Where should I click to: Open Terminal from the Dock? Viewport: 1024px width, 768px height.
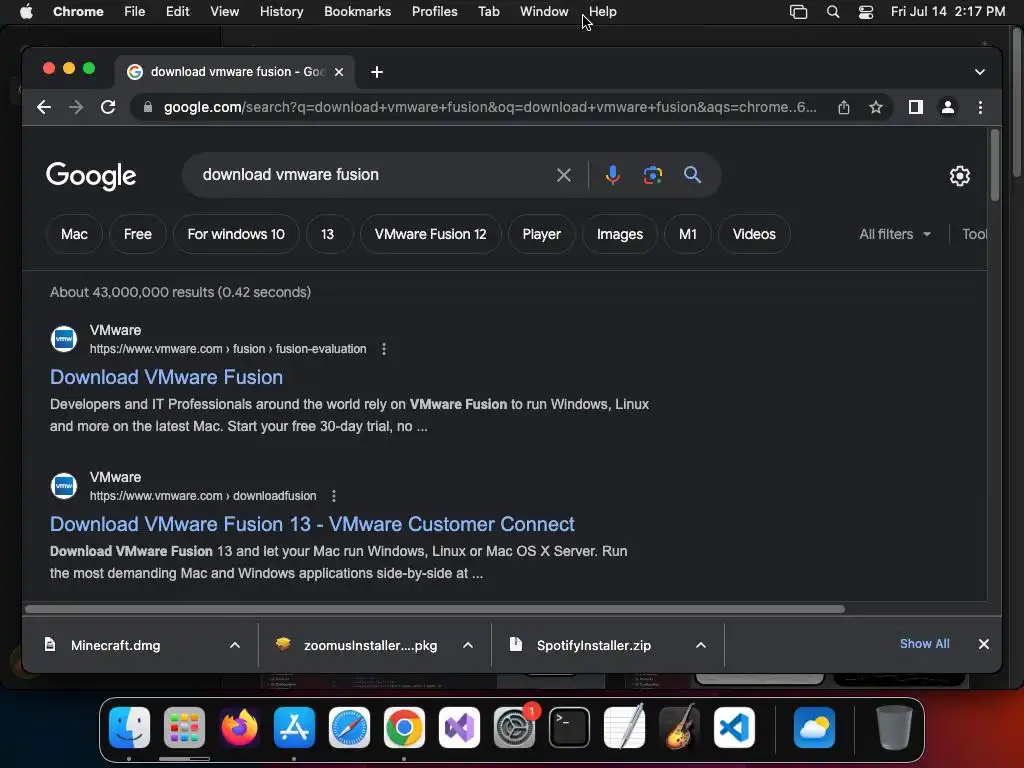pos(569,728)
